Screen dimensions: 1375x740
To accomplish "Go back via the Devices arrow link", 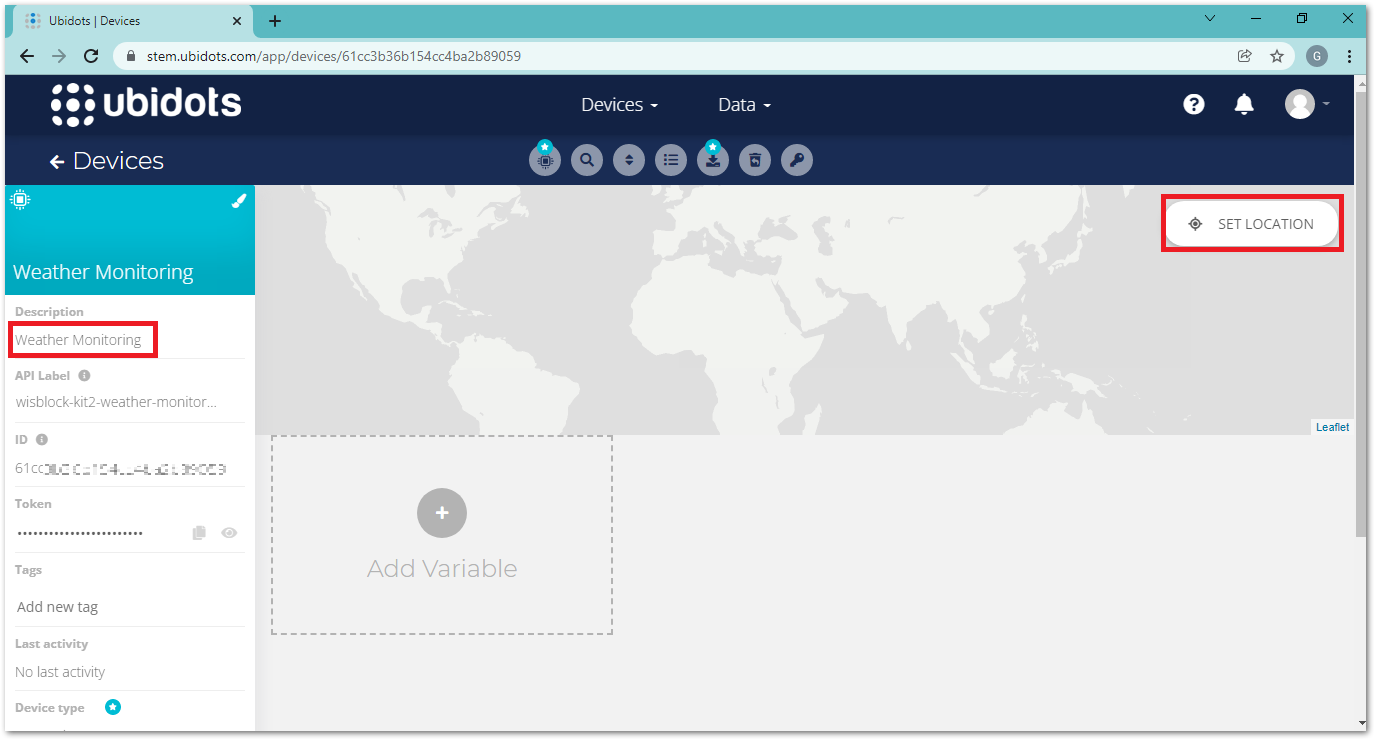I will [107, 161].
